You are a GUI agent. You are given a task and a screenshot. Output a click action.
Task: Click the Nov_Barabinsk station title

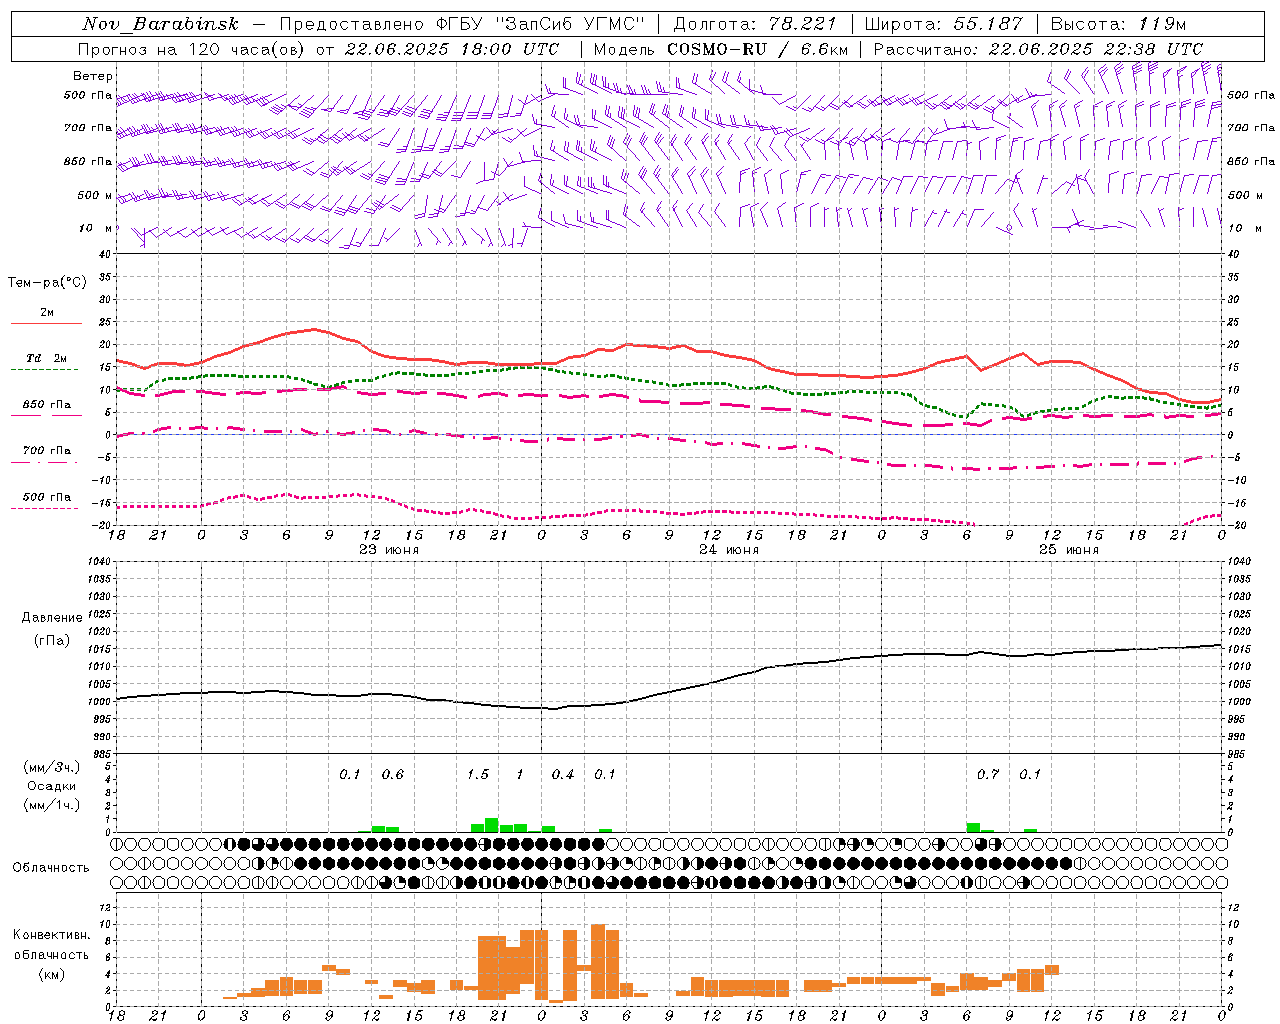(x=161, y=24)
